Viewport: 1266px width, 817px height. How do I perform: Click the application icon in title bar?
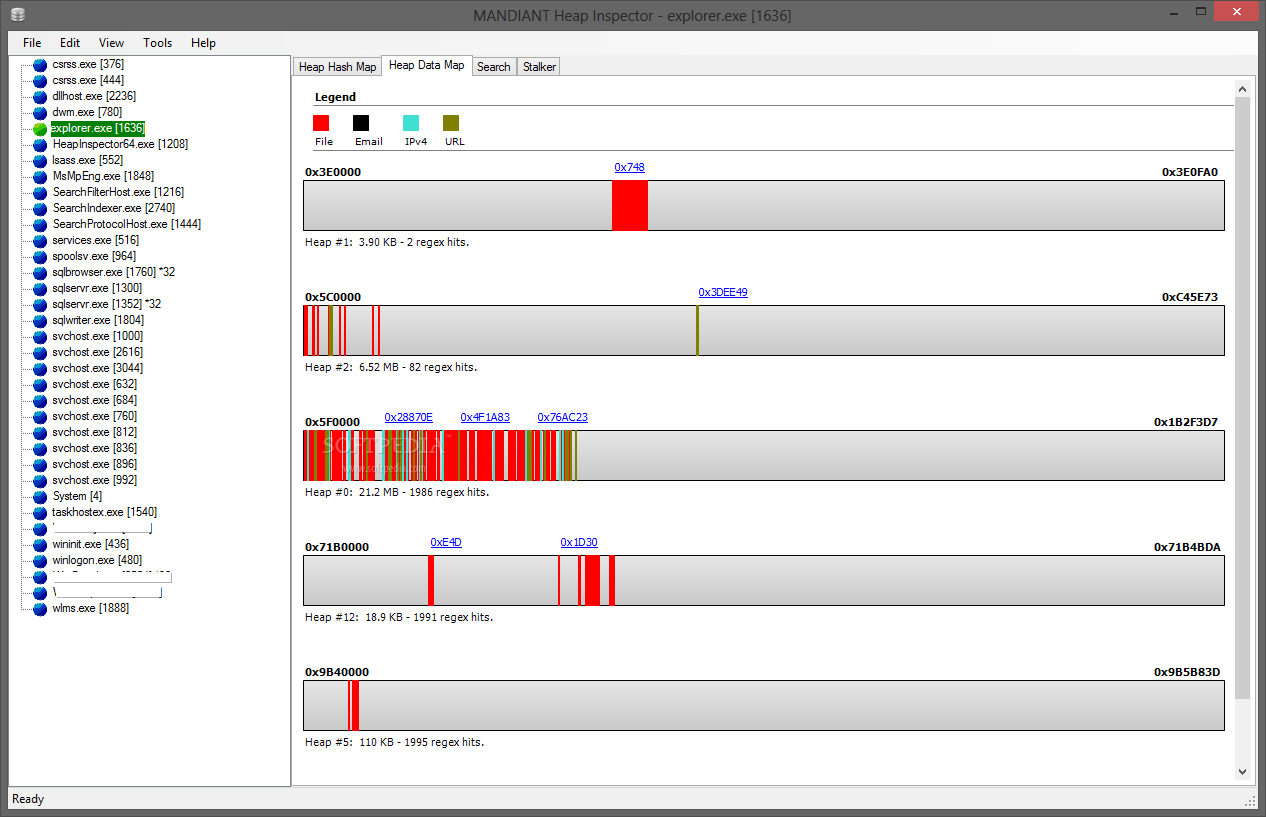pyautogui.click(x=18, y=15)
